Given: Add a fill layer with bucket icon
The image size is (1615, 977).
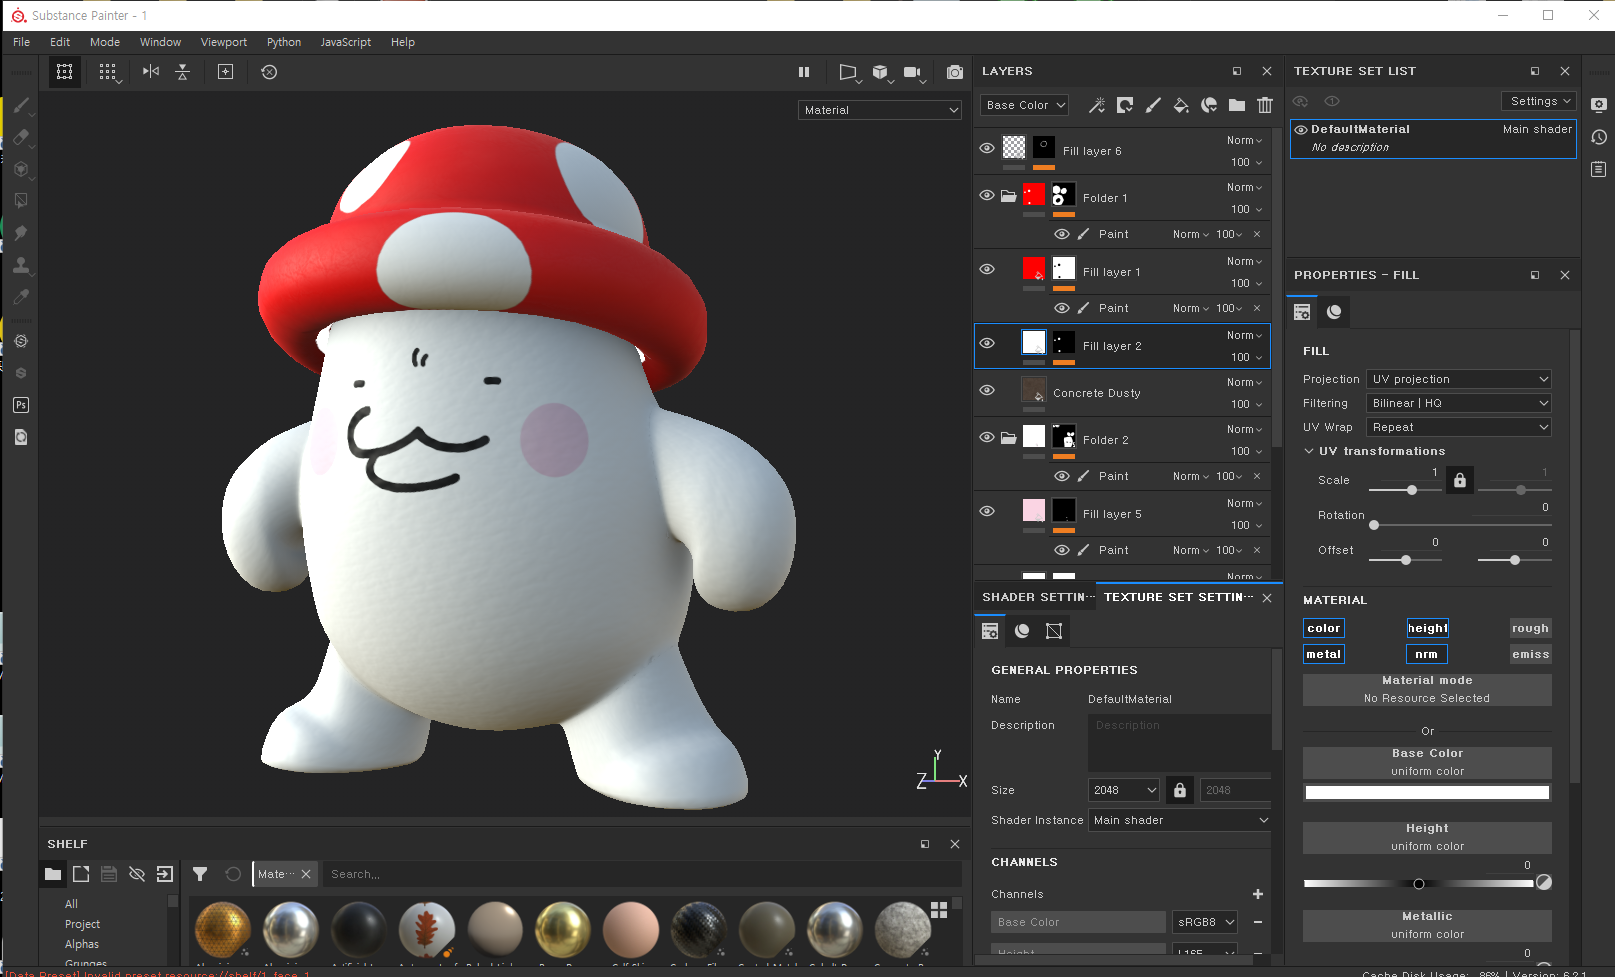Looking at the screenshot, I should (x=1181, y=105).
